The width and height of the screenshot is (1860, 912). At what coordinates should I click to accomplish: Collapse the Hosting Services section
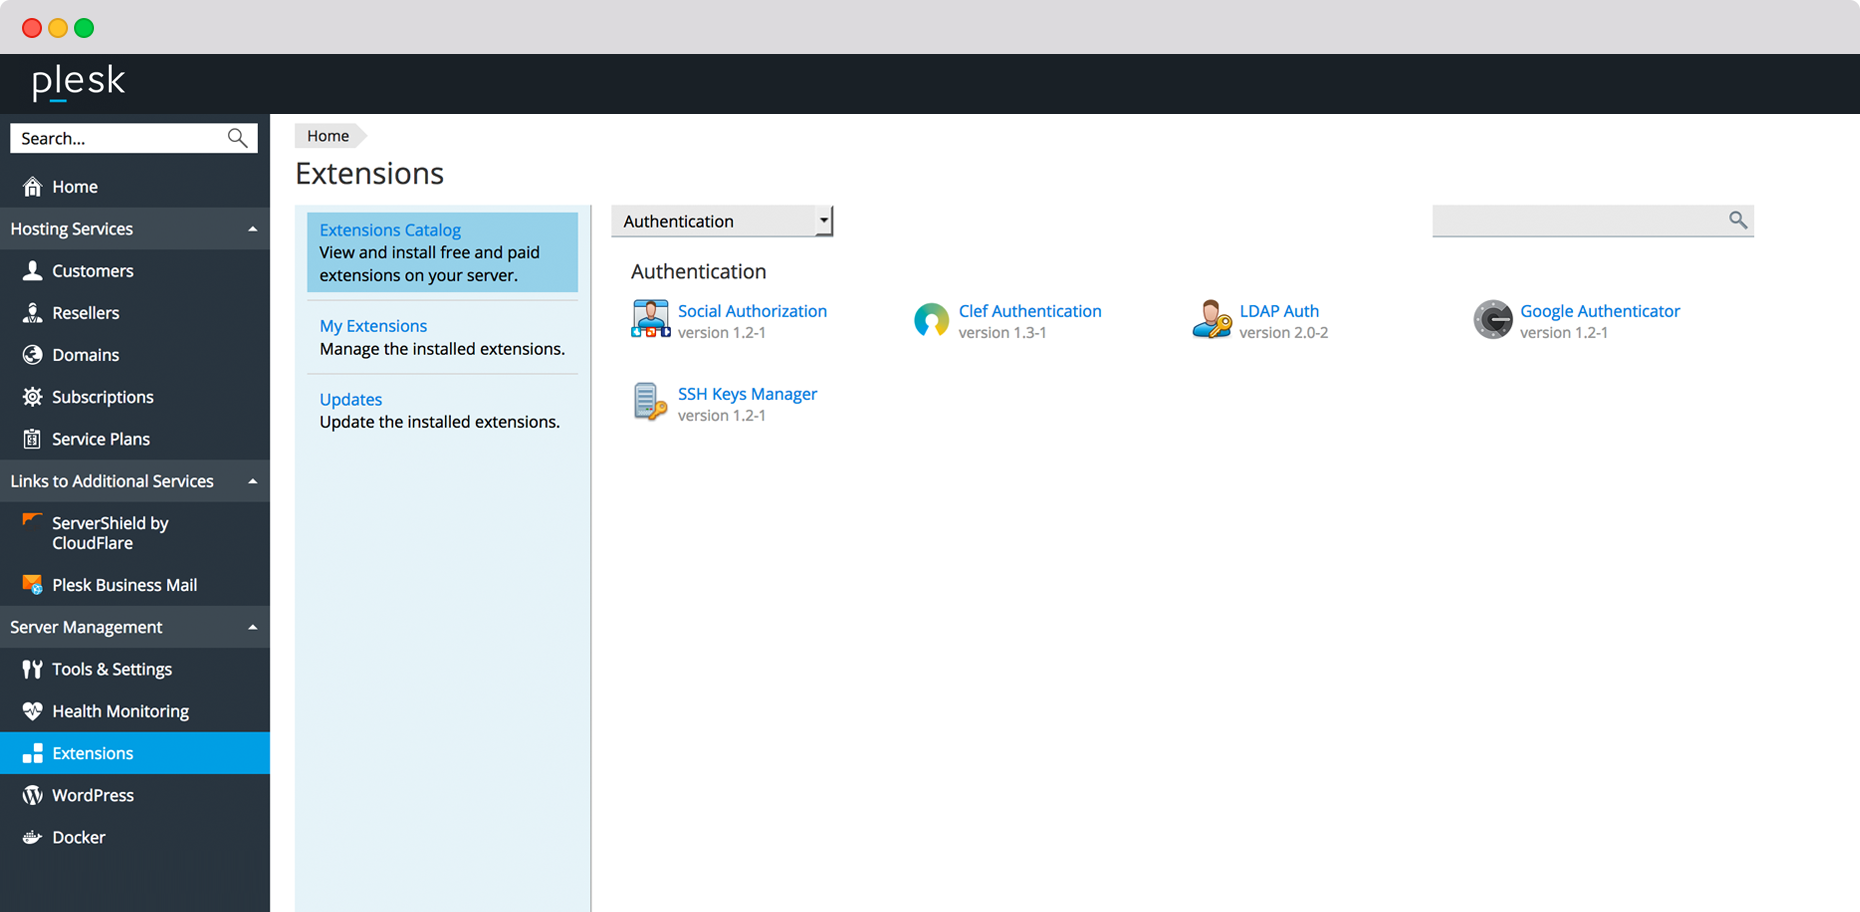tap(252, 229)
